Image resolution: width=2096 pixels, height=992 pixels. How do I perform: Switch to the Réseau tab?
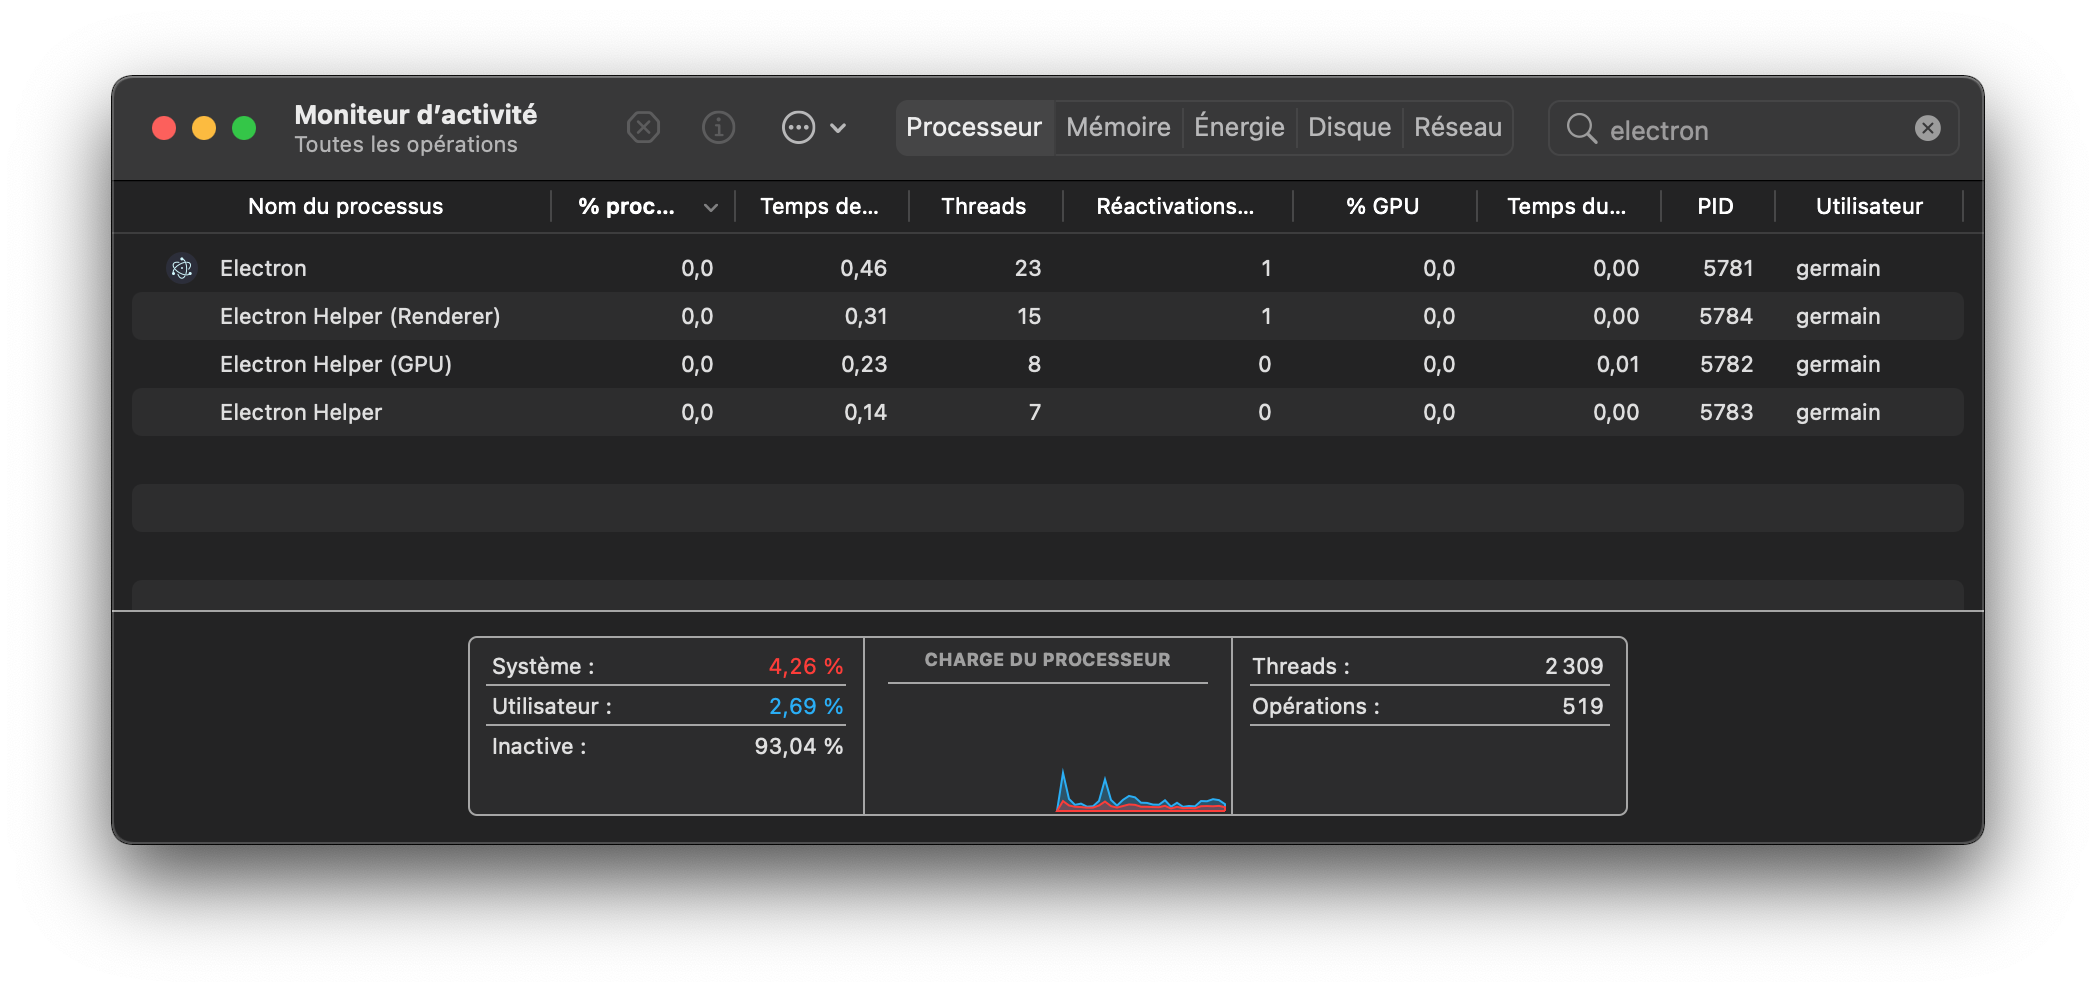pos(1457,128)
